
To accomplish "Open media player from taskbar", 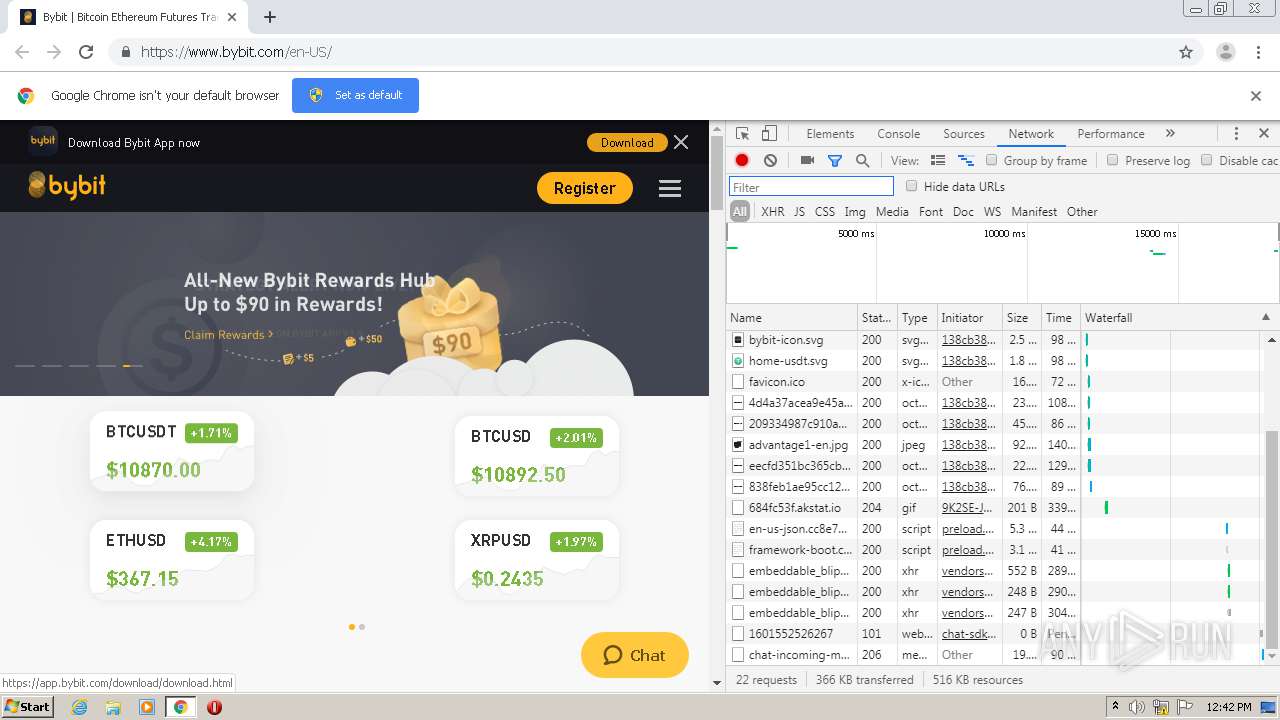I will [147, 707].
